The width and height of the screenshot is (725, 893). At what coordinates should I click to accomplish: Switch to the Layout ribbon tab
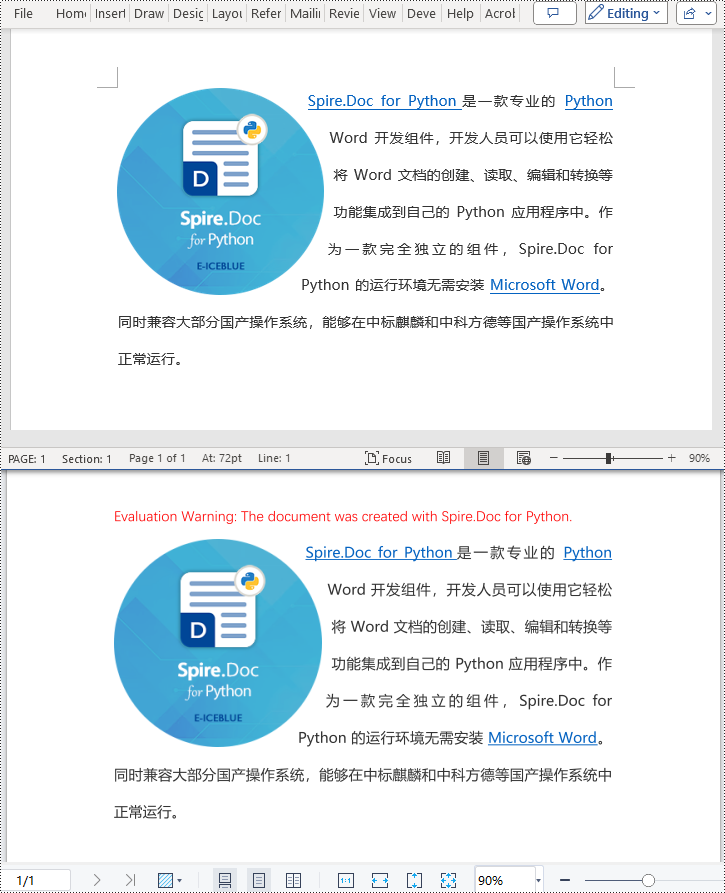click(x=227, y=13)
